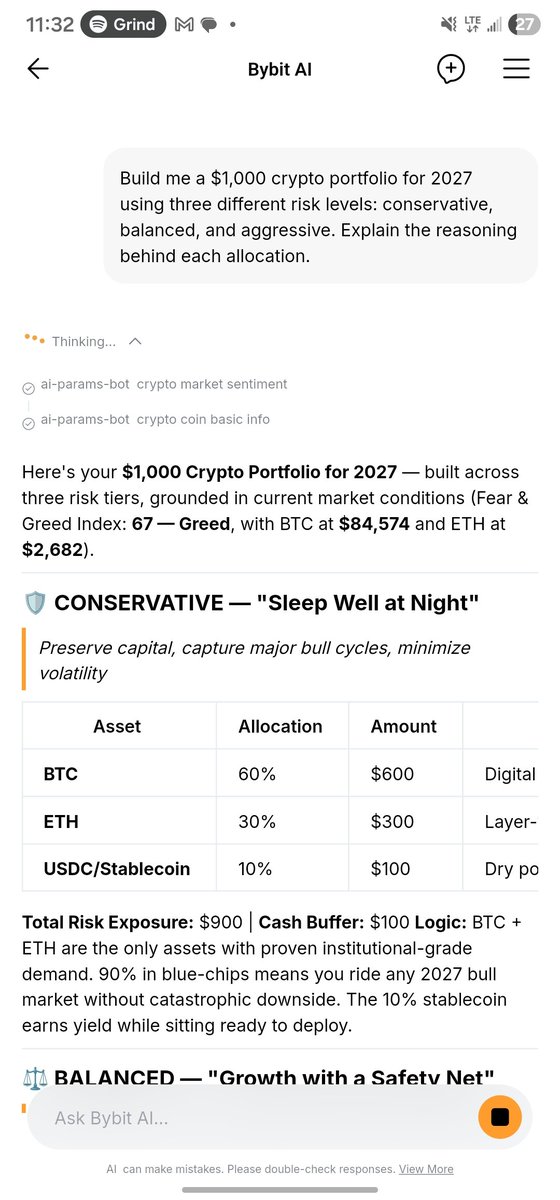Tap the BALANCED section heading

point(258,1076)
